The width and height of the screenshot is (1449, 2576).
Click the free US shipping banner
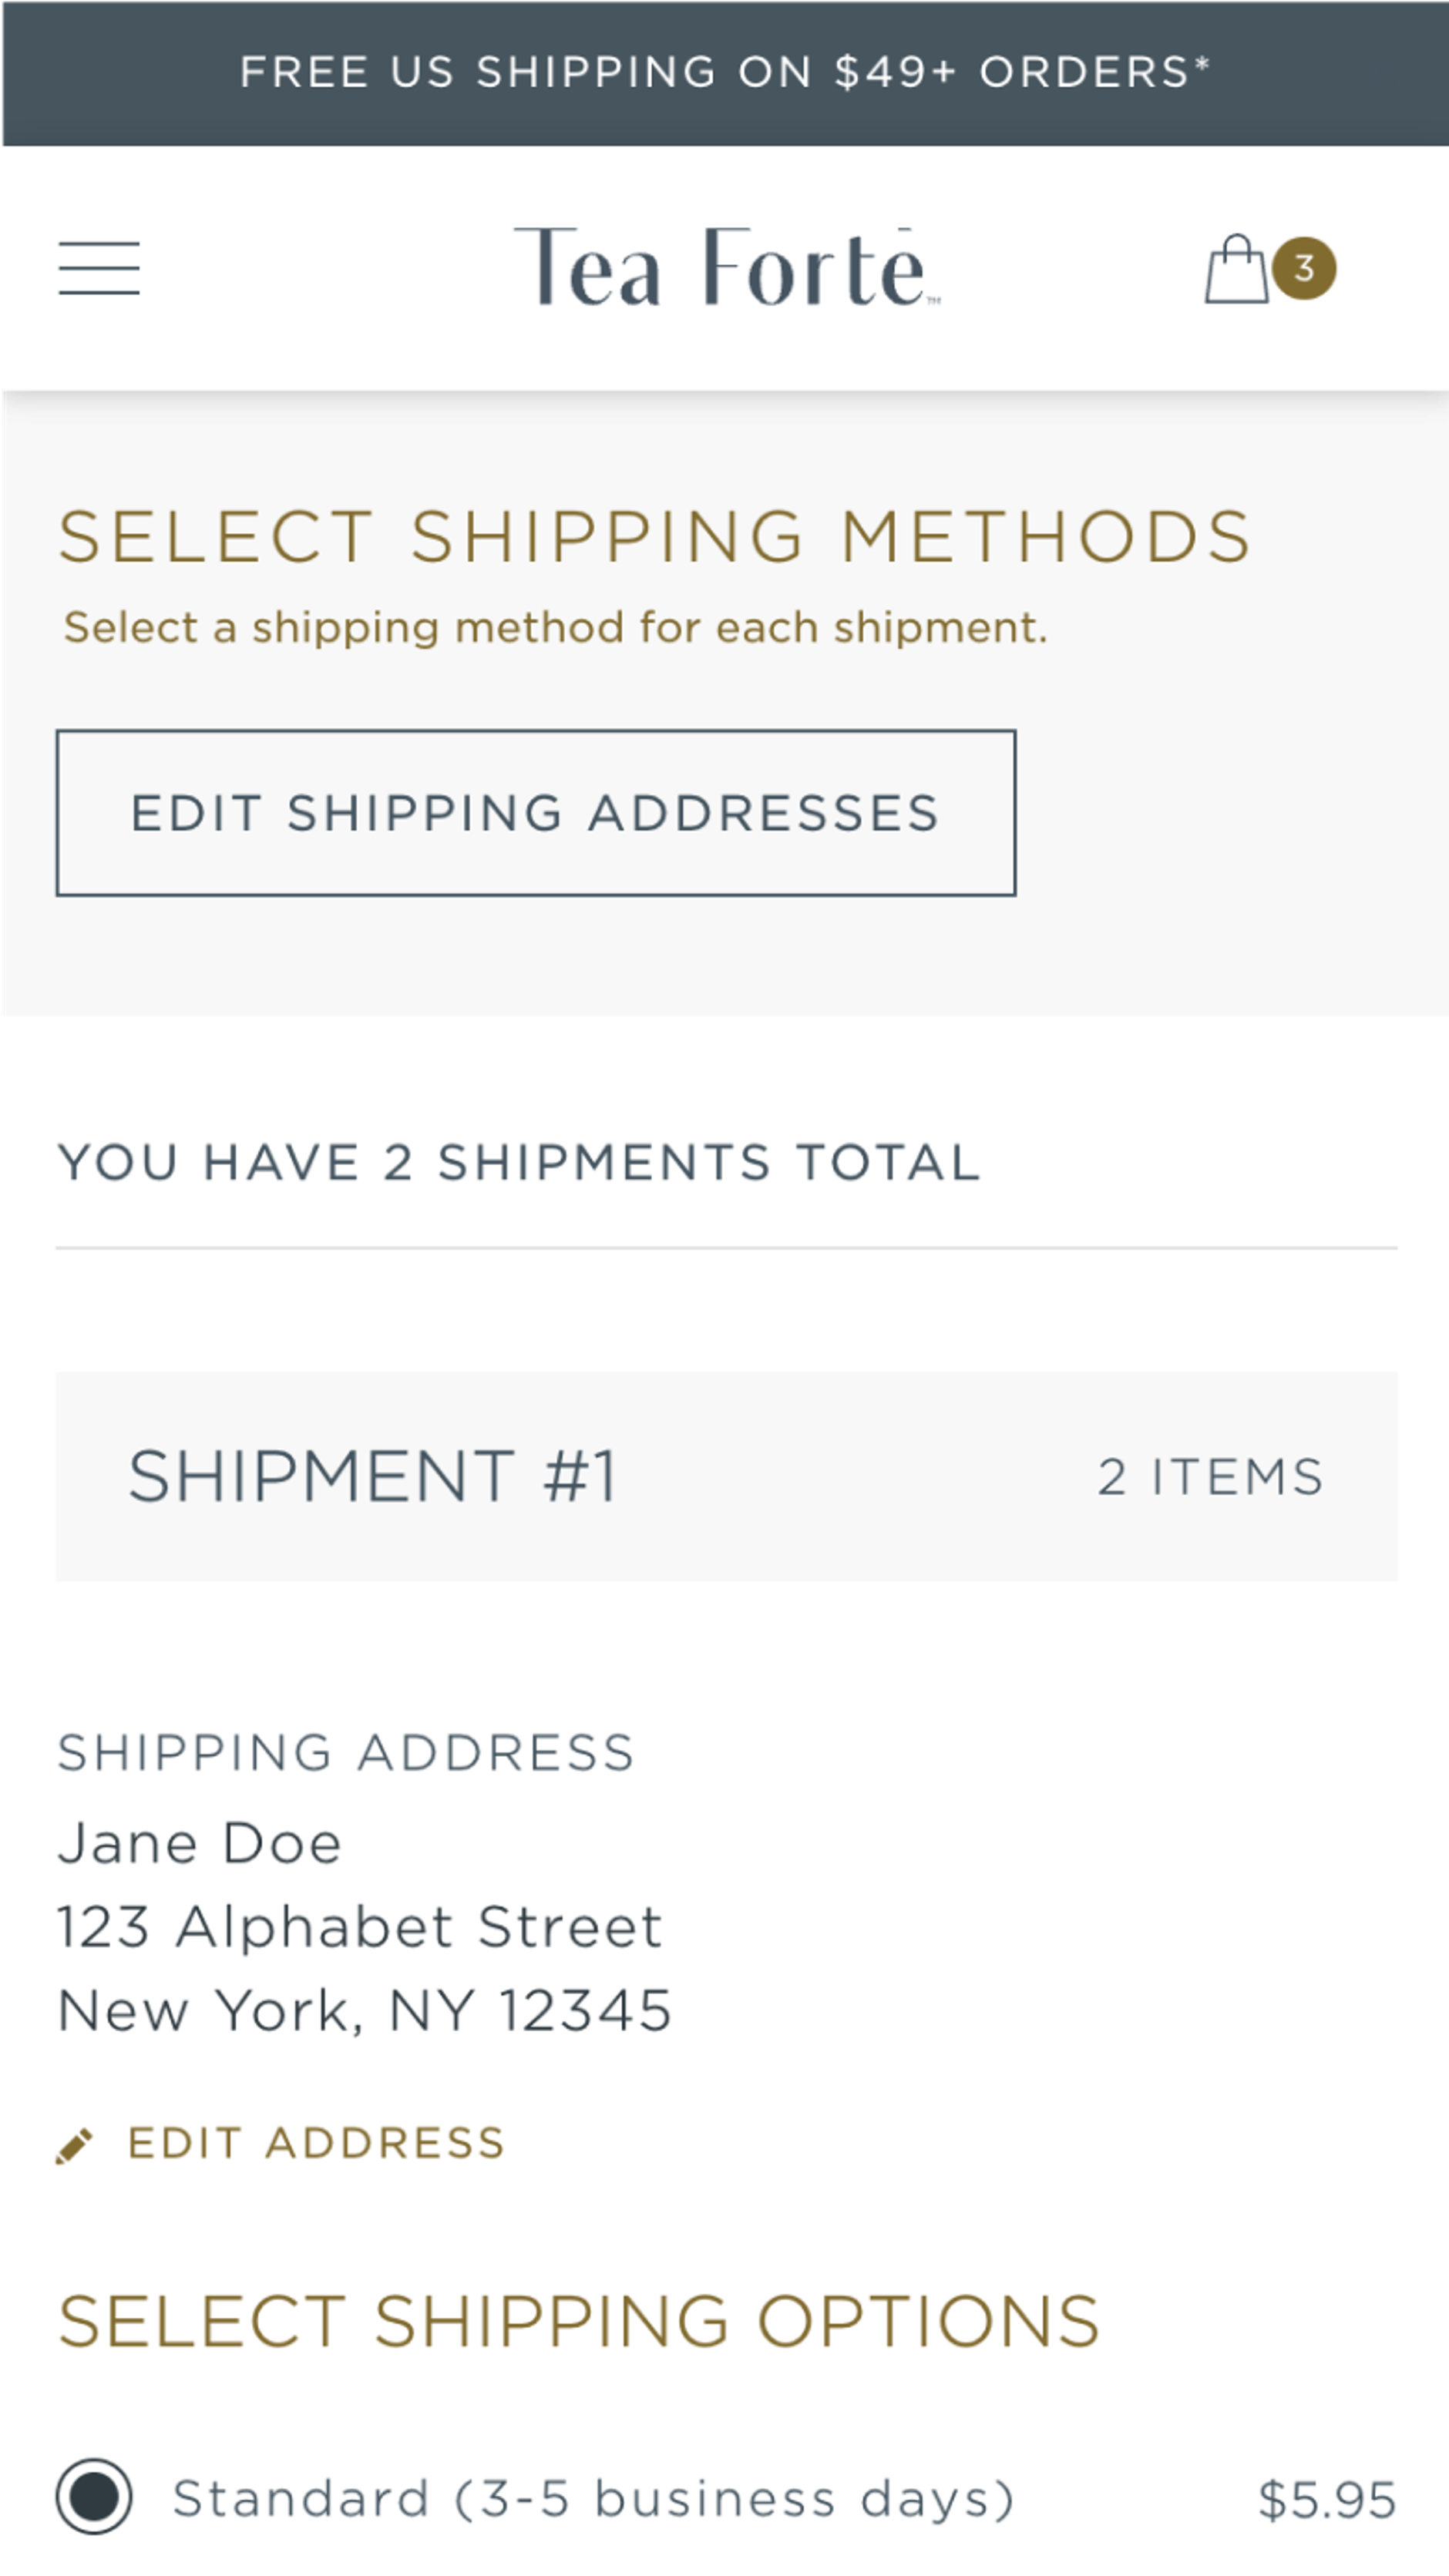724,72
